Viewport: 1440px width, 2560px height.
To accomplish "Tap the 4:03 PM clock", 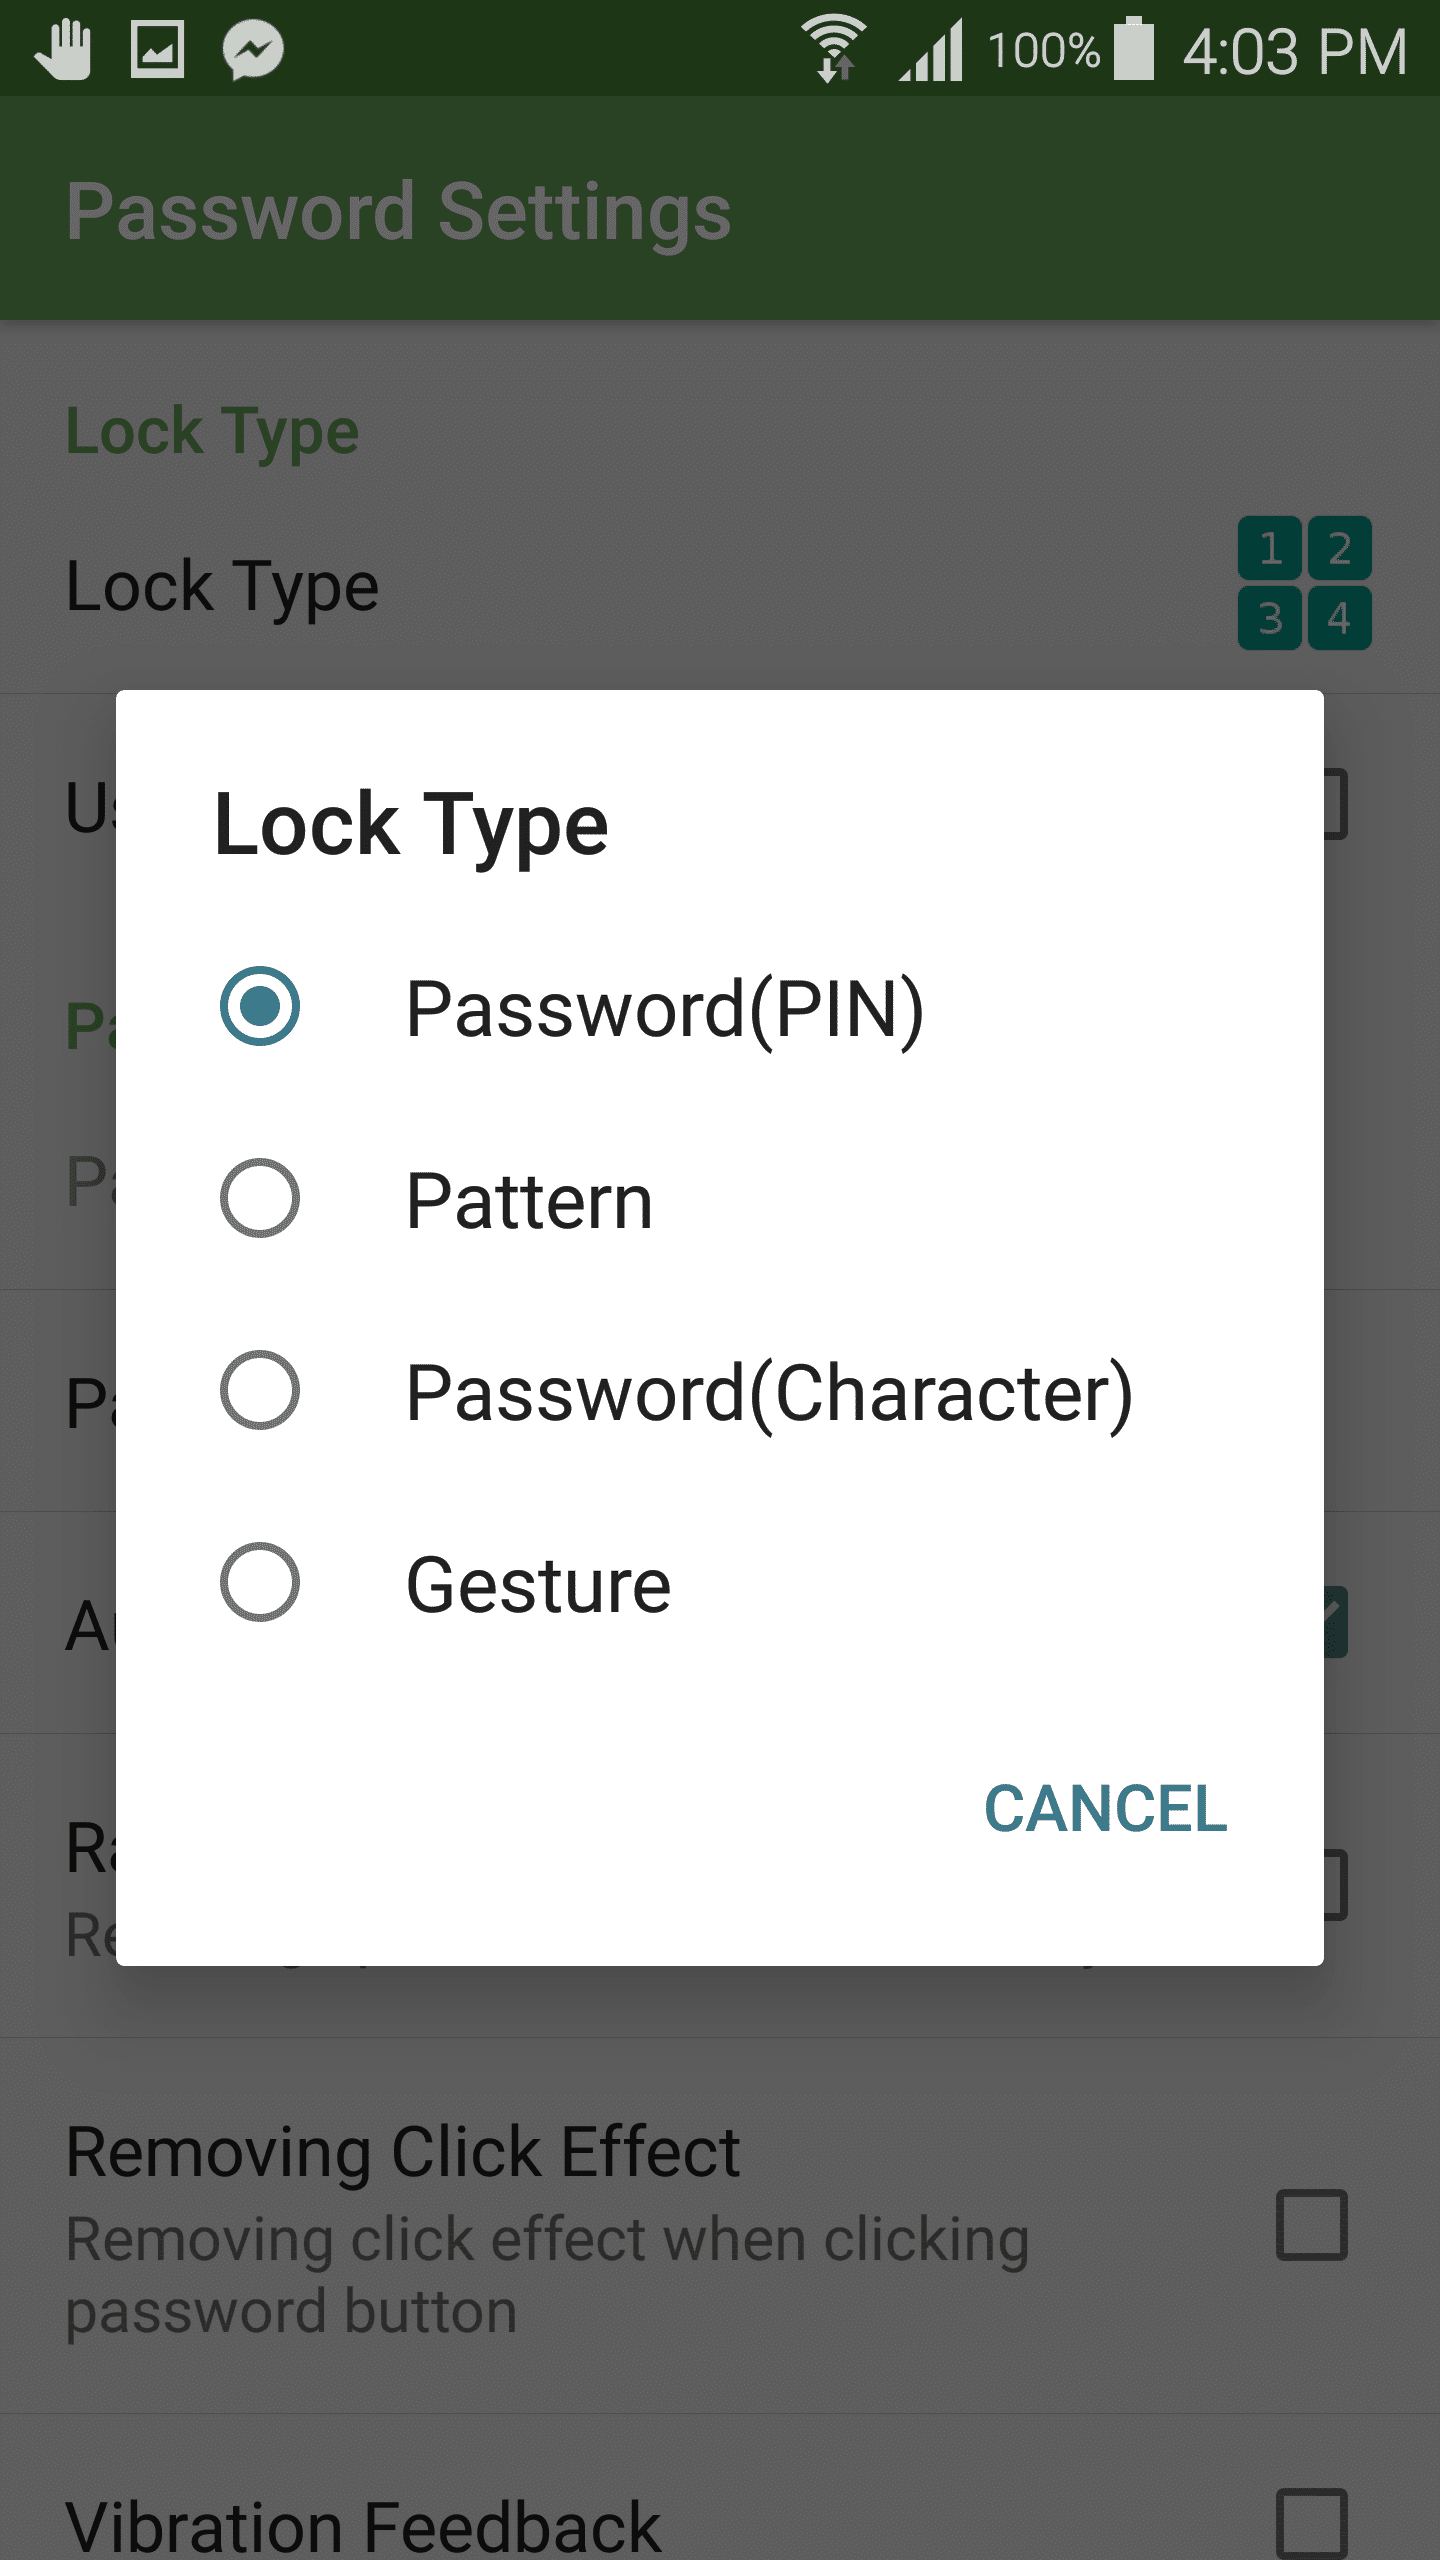I will coord(1295,51).
